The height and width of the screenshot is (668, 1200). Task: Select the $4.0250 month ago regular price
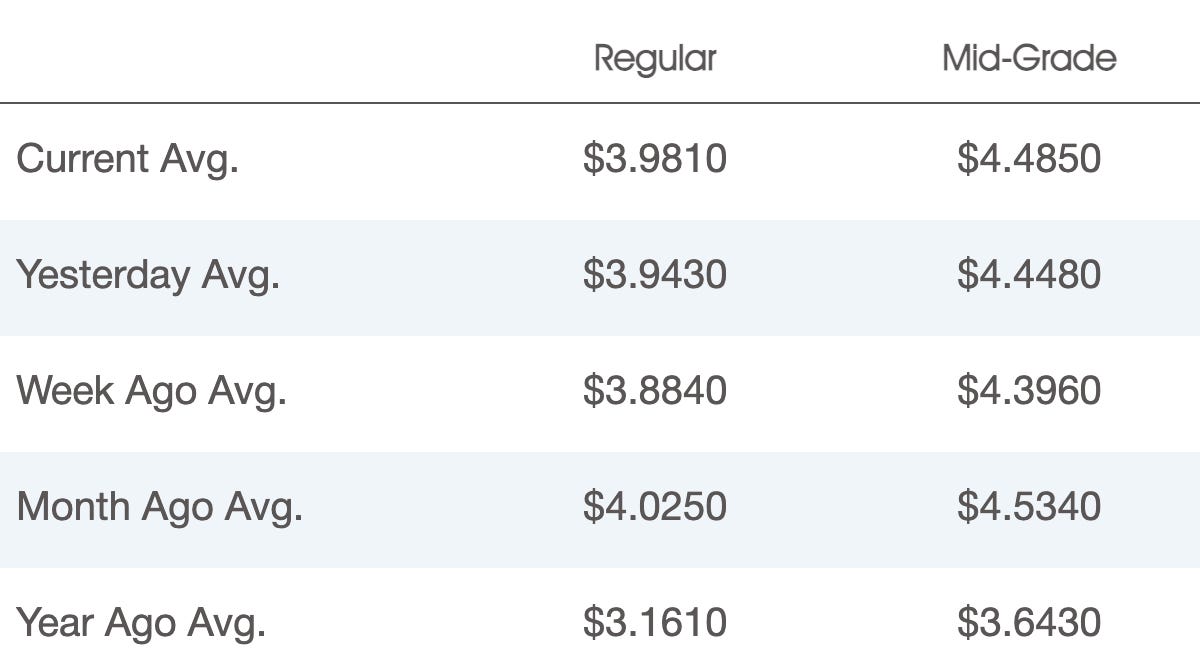pos(655,507)
